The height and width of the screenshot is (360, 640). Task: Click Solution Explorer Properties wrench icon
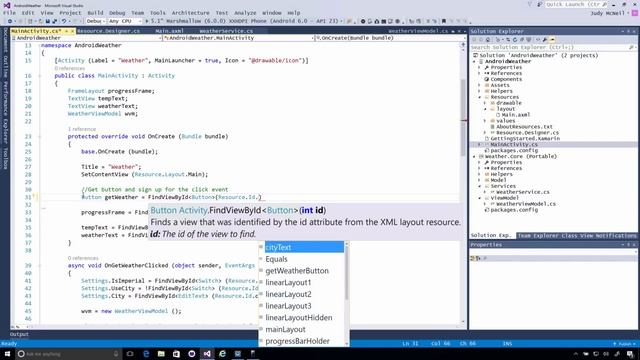(545, 40)
